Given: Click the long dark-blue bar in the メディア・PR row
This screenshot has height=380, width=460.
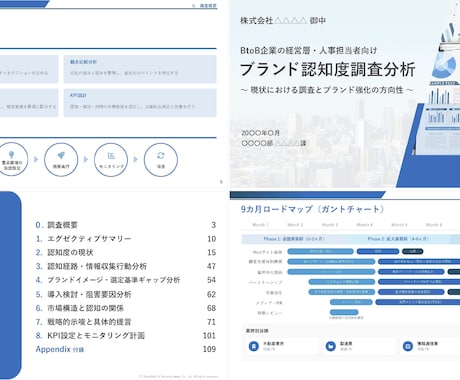Looking at the screenshot, I should coord(418,302).
